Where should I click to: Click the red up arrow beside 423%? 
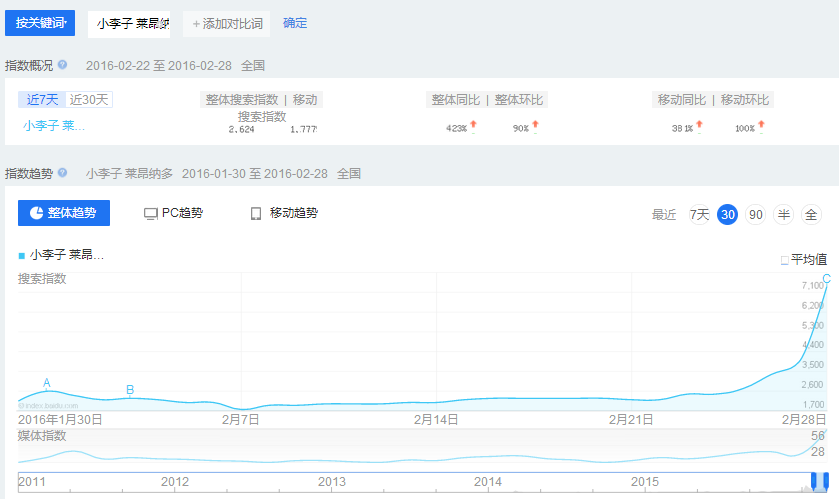point(474,126)
